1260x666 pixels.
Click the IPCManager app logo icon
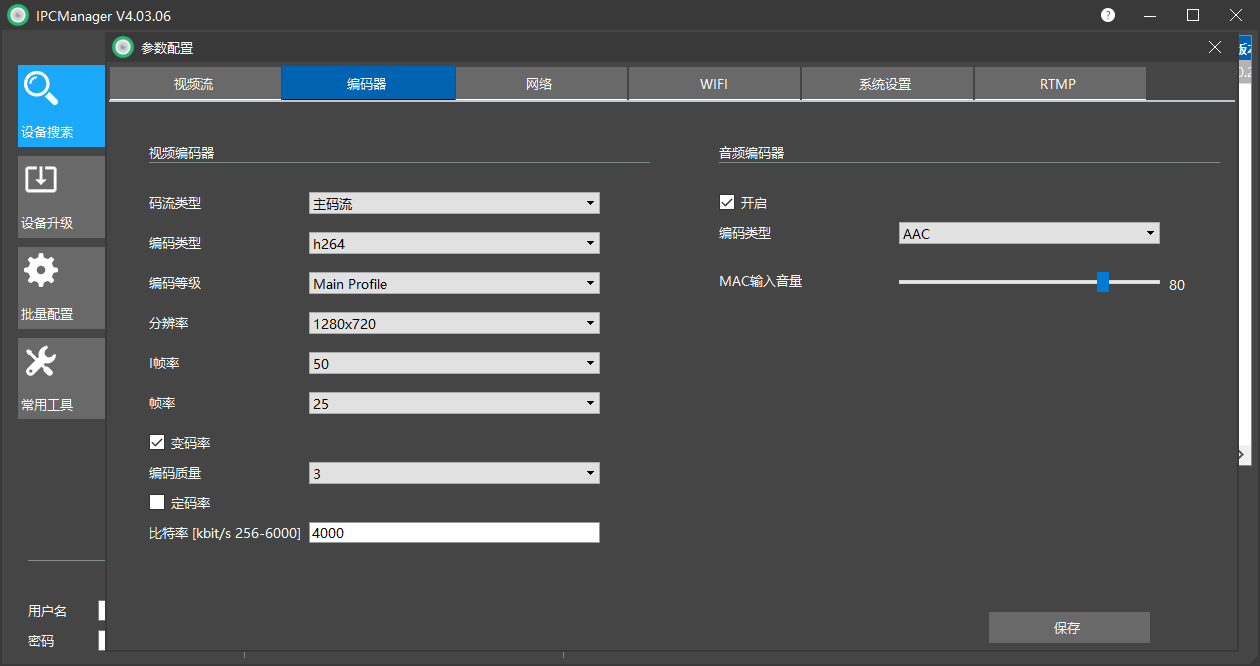[18, 16]
